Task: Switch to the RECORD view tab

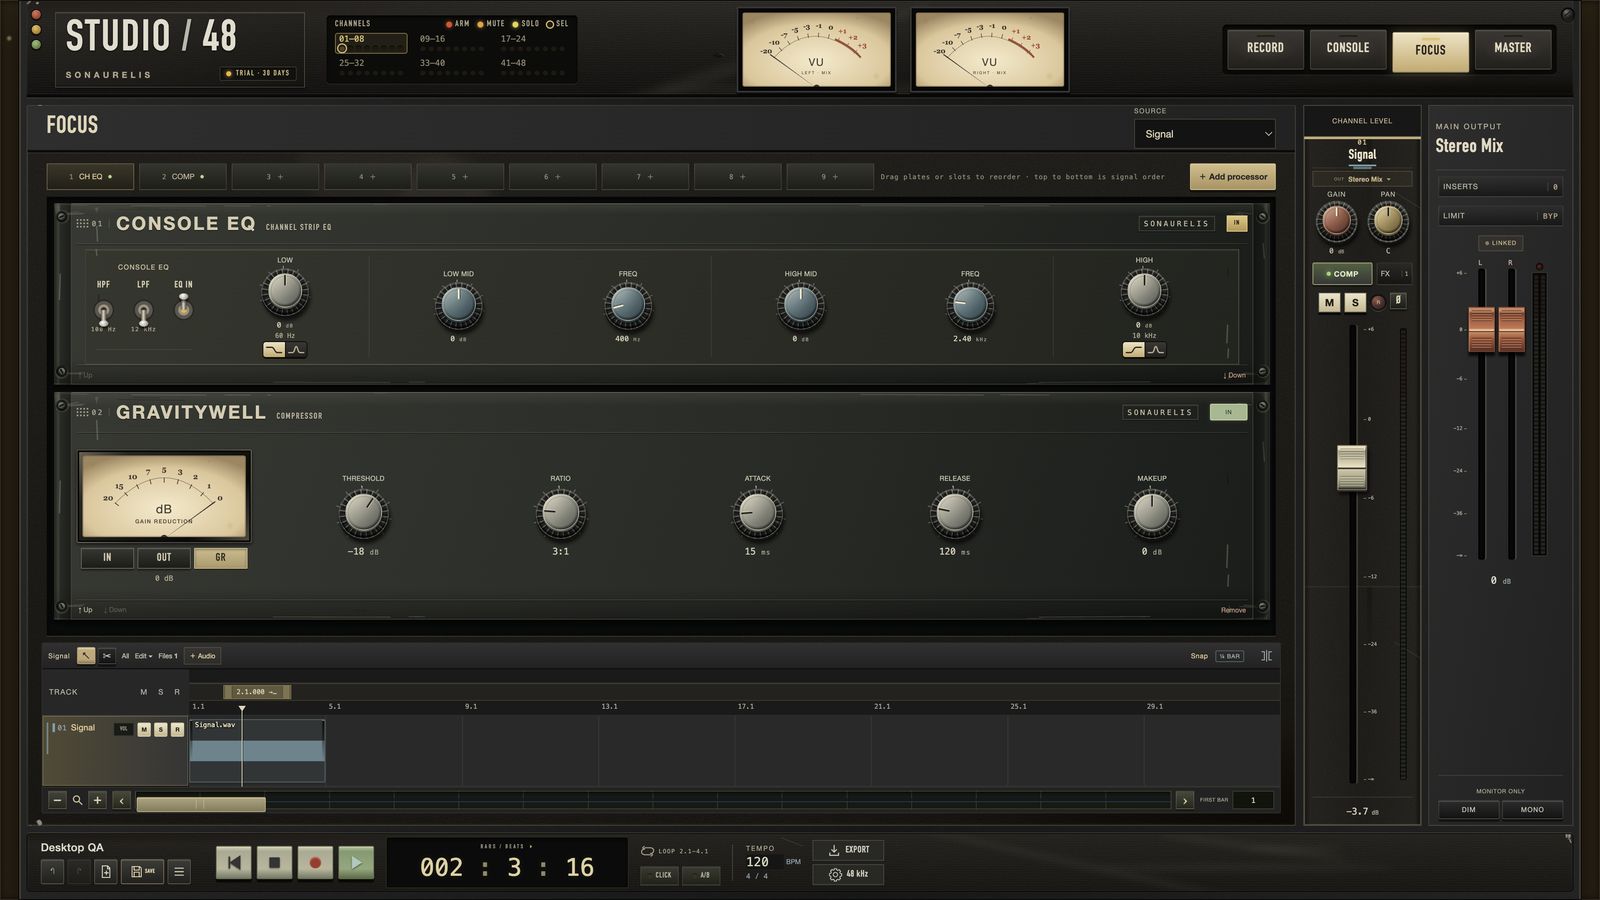Action: tap(1265, 48)
